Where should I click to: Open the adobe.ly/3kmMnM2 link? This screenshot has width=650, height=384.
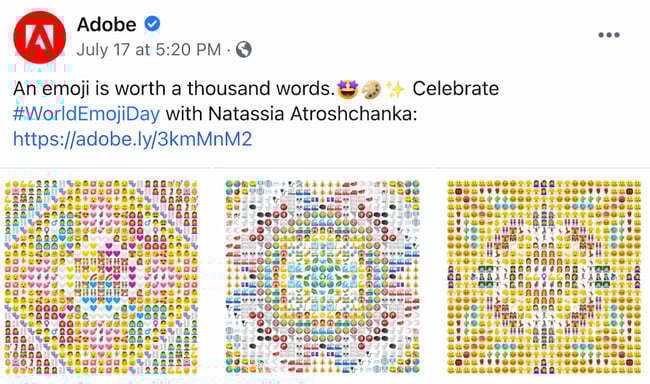[133, 139]
